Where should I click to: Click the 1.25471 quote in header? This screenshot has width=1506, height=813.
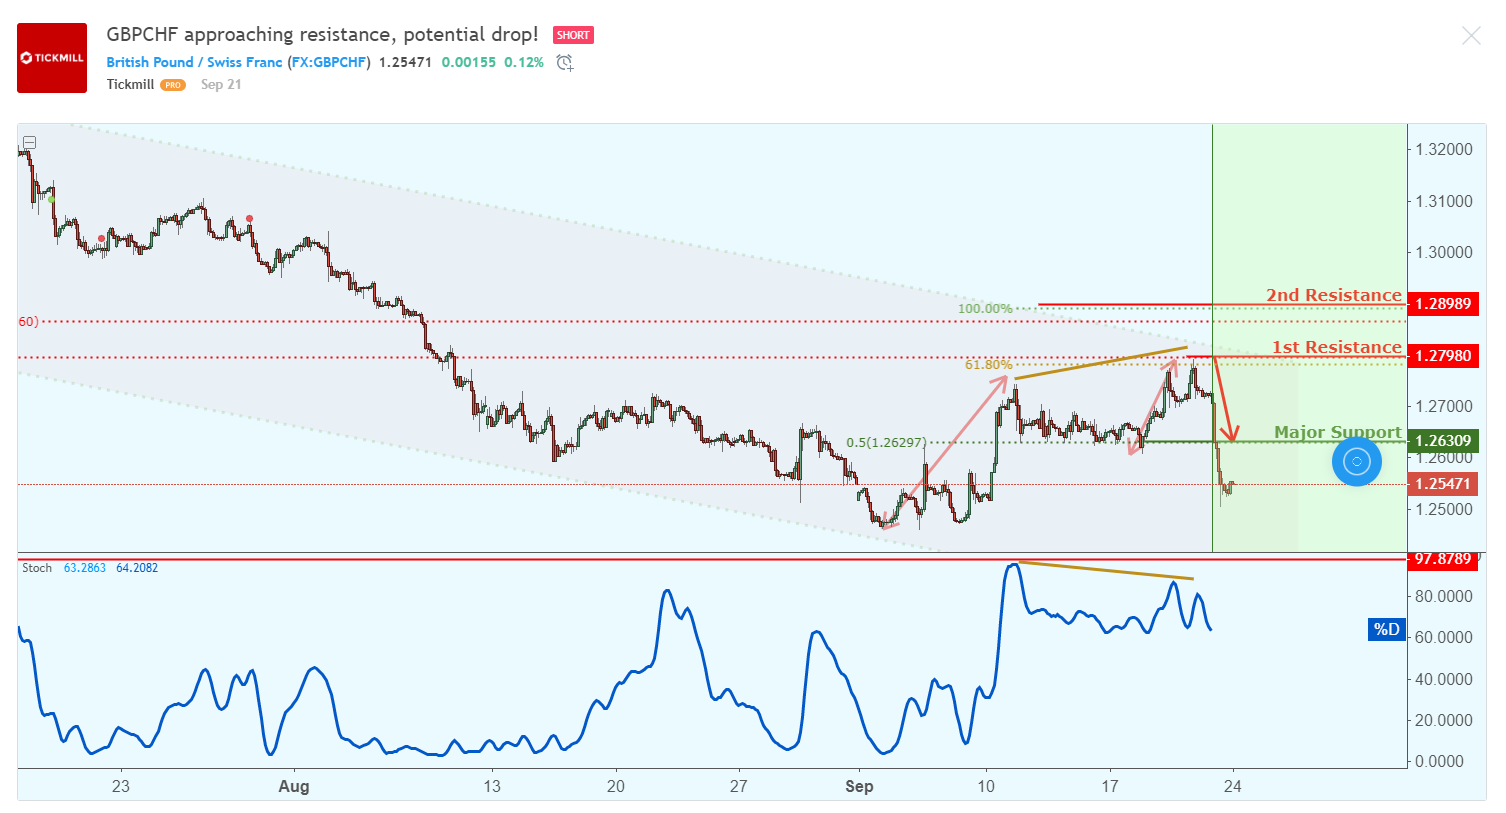point(405,62)
